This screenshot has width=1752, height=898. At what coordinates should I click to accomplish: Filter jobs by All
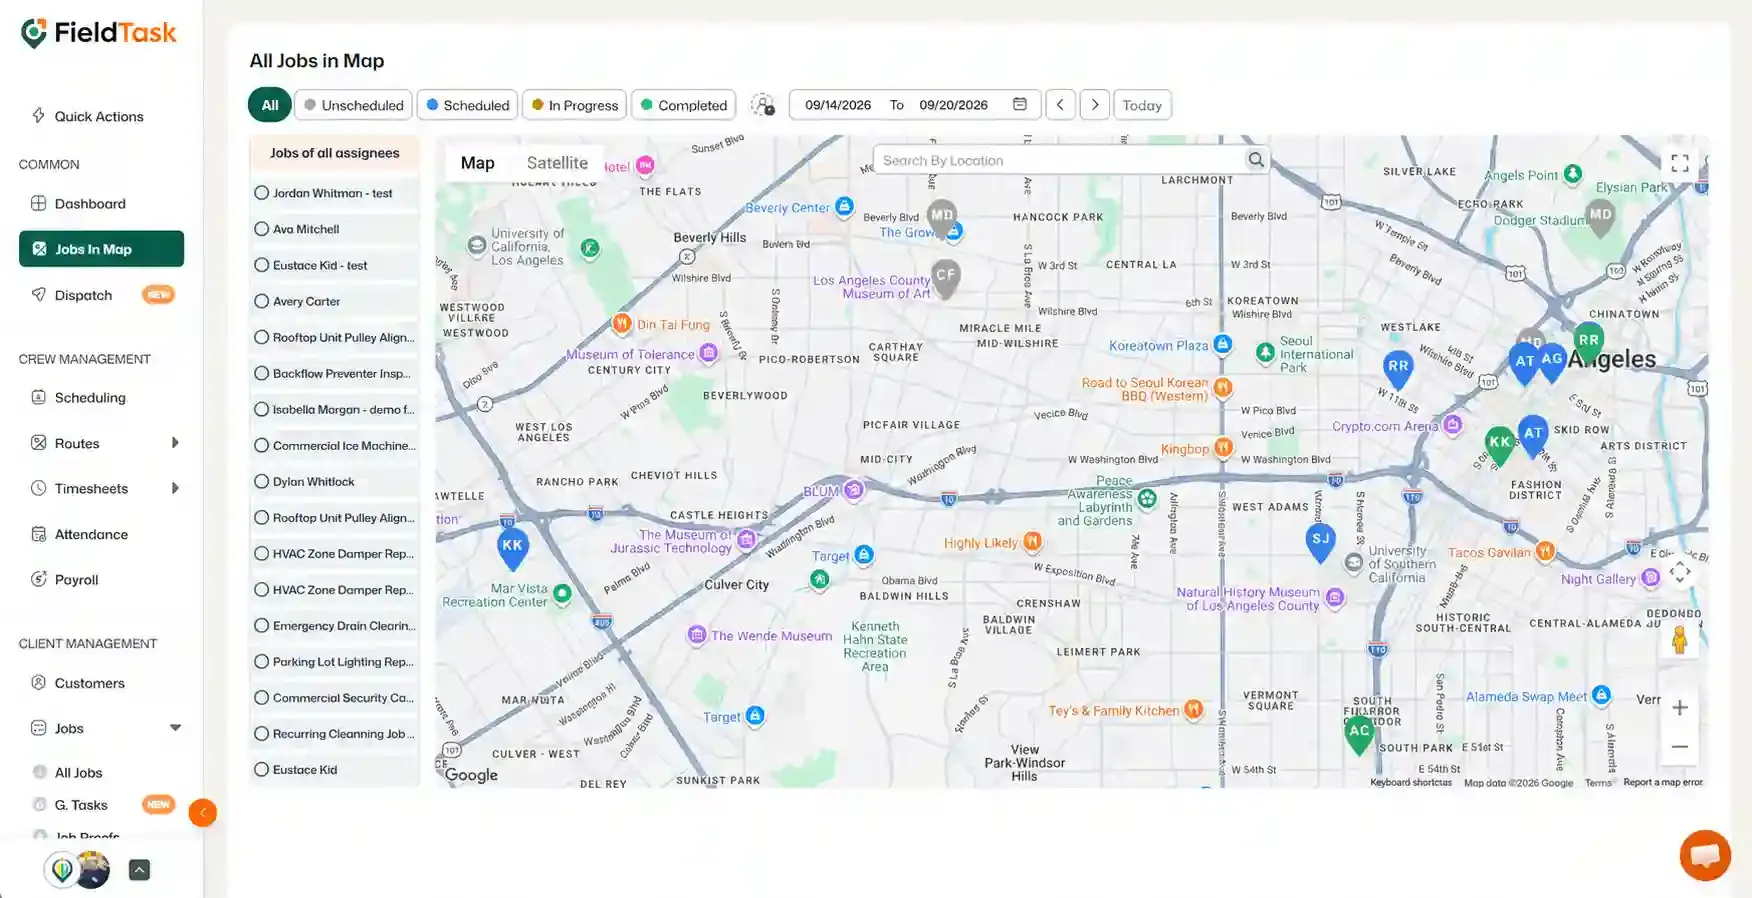(x=270, y=105)
